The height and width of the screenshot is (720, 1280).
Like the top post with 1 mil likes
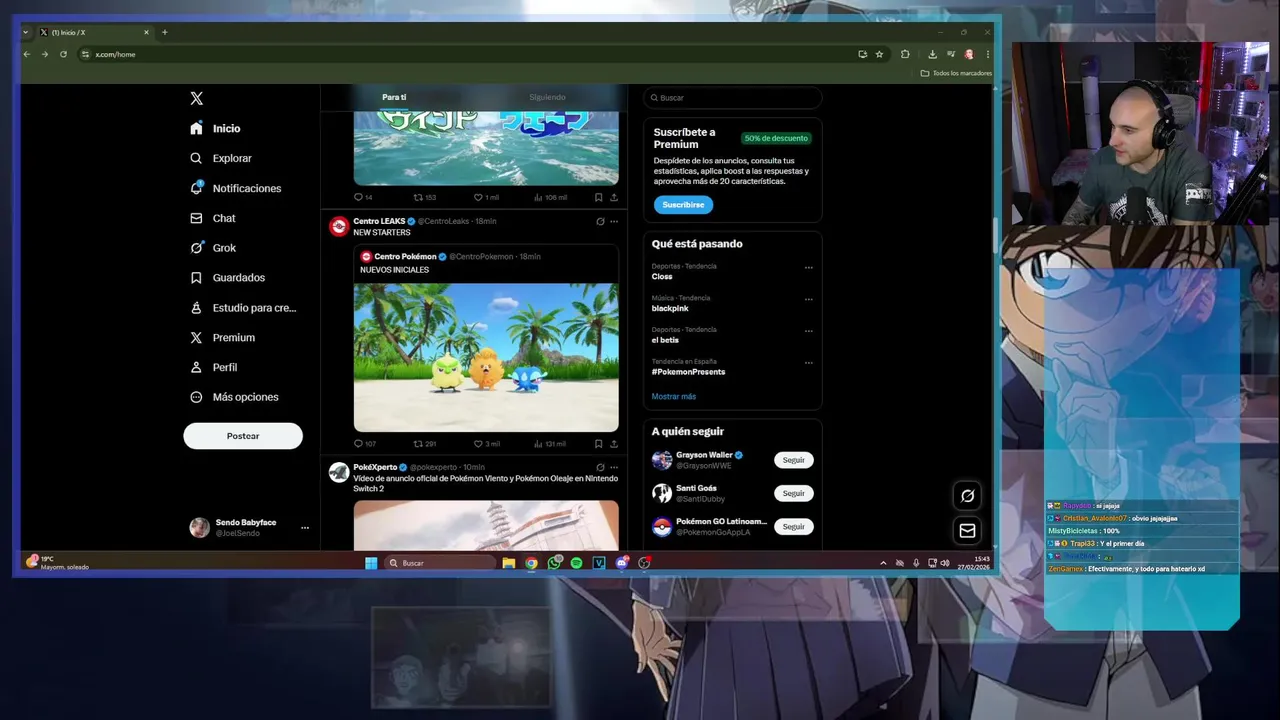pos(478,197)
